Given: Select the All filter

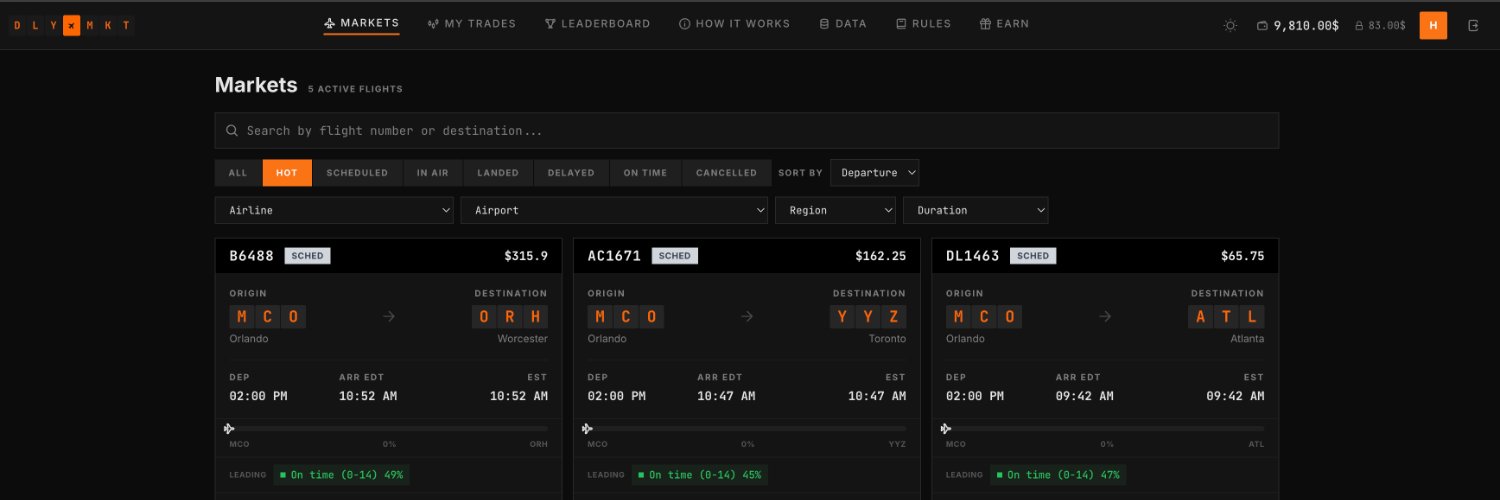Looking at the screenshot, I should coord(238,173).
